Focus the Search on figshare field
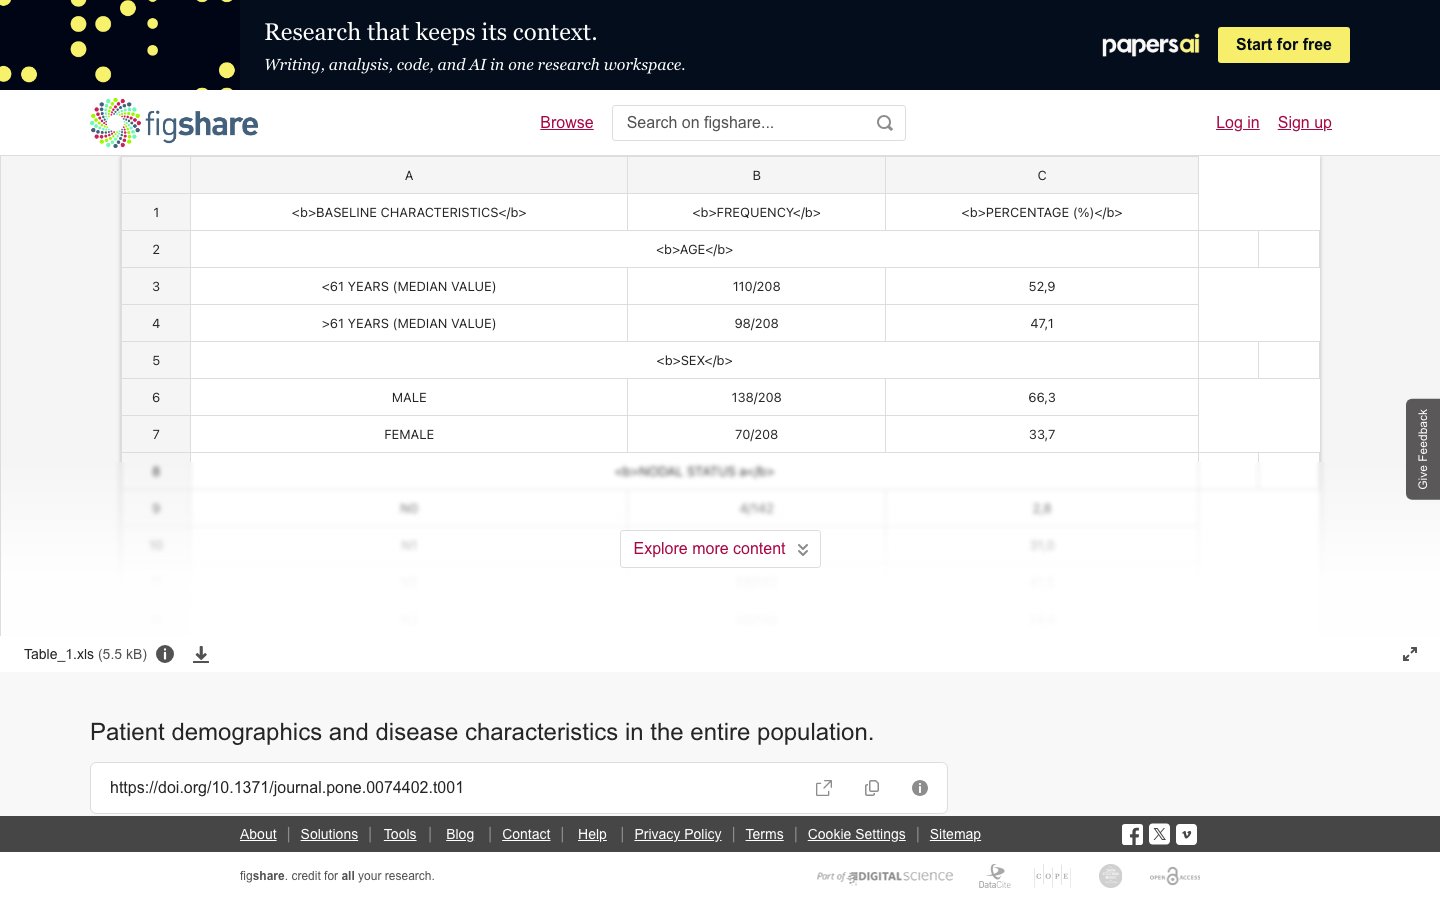This screenshot has height=900, width=1440. tap(759, 123)
